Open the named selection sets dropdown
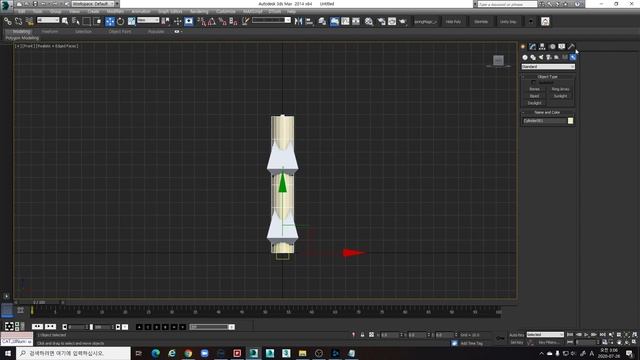Screen dimensions: 640x360 click(271, 20)
